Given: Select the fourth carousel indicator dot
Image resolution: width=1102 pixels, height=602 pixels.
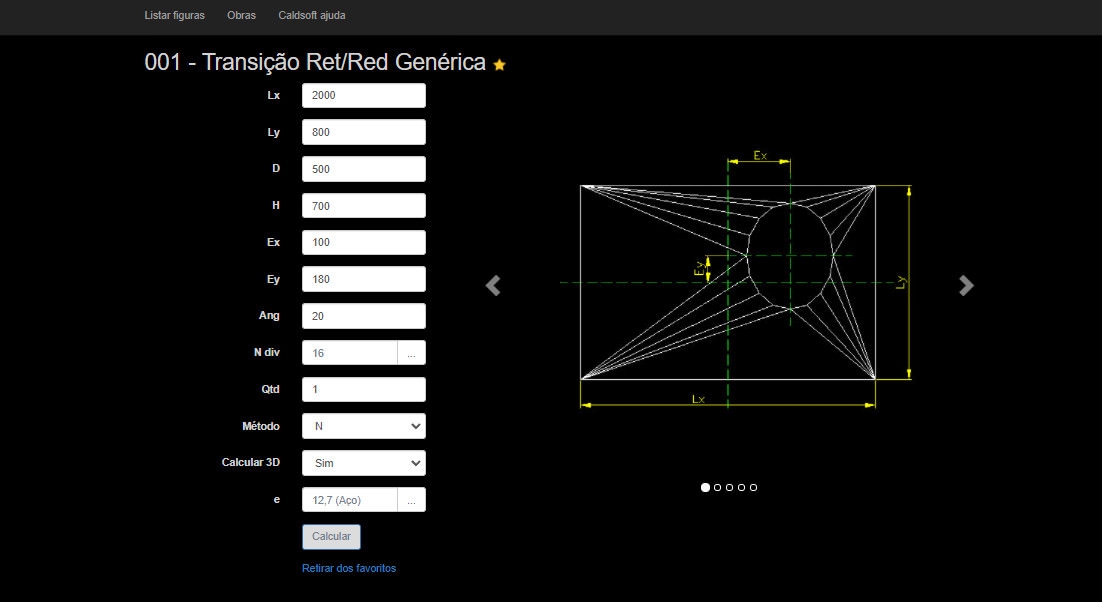Looking at the screenshot, I should coord(741,488).
